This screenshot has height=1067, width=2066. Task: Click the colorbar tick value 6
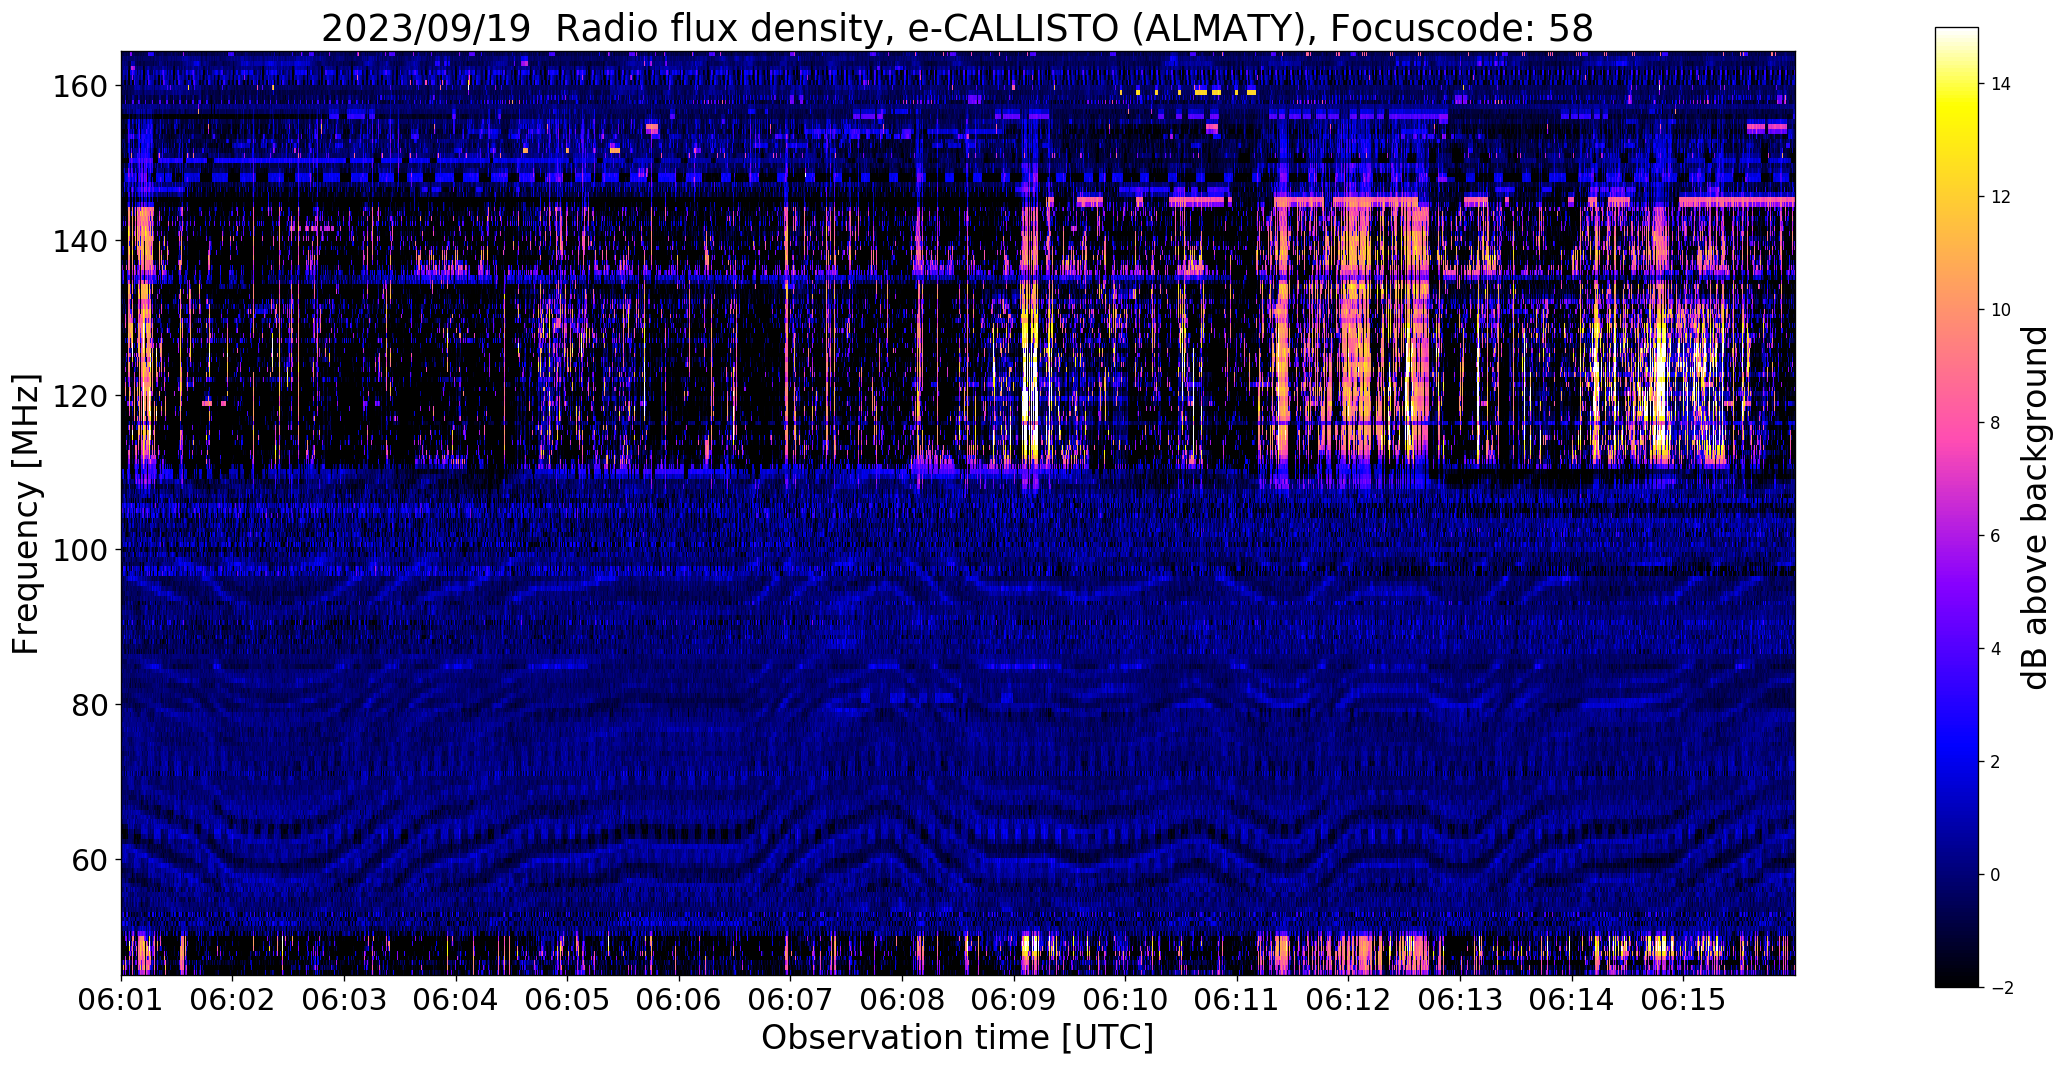(1996, 536)
